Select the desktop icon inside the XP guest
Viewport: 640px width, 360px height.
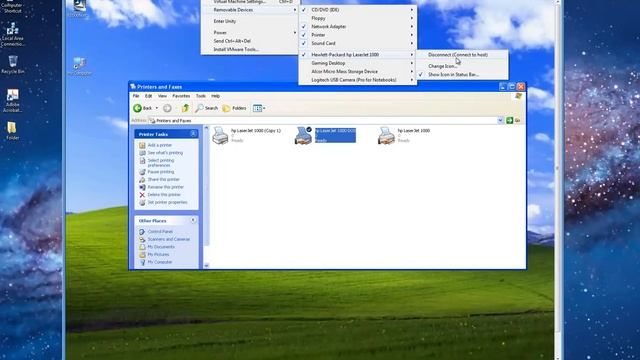point(79,66)
